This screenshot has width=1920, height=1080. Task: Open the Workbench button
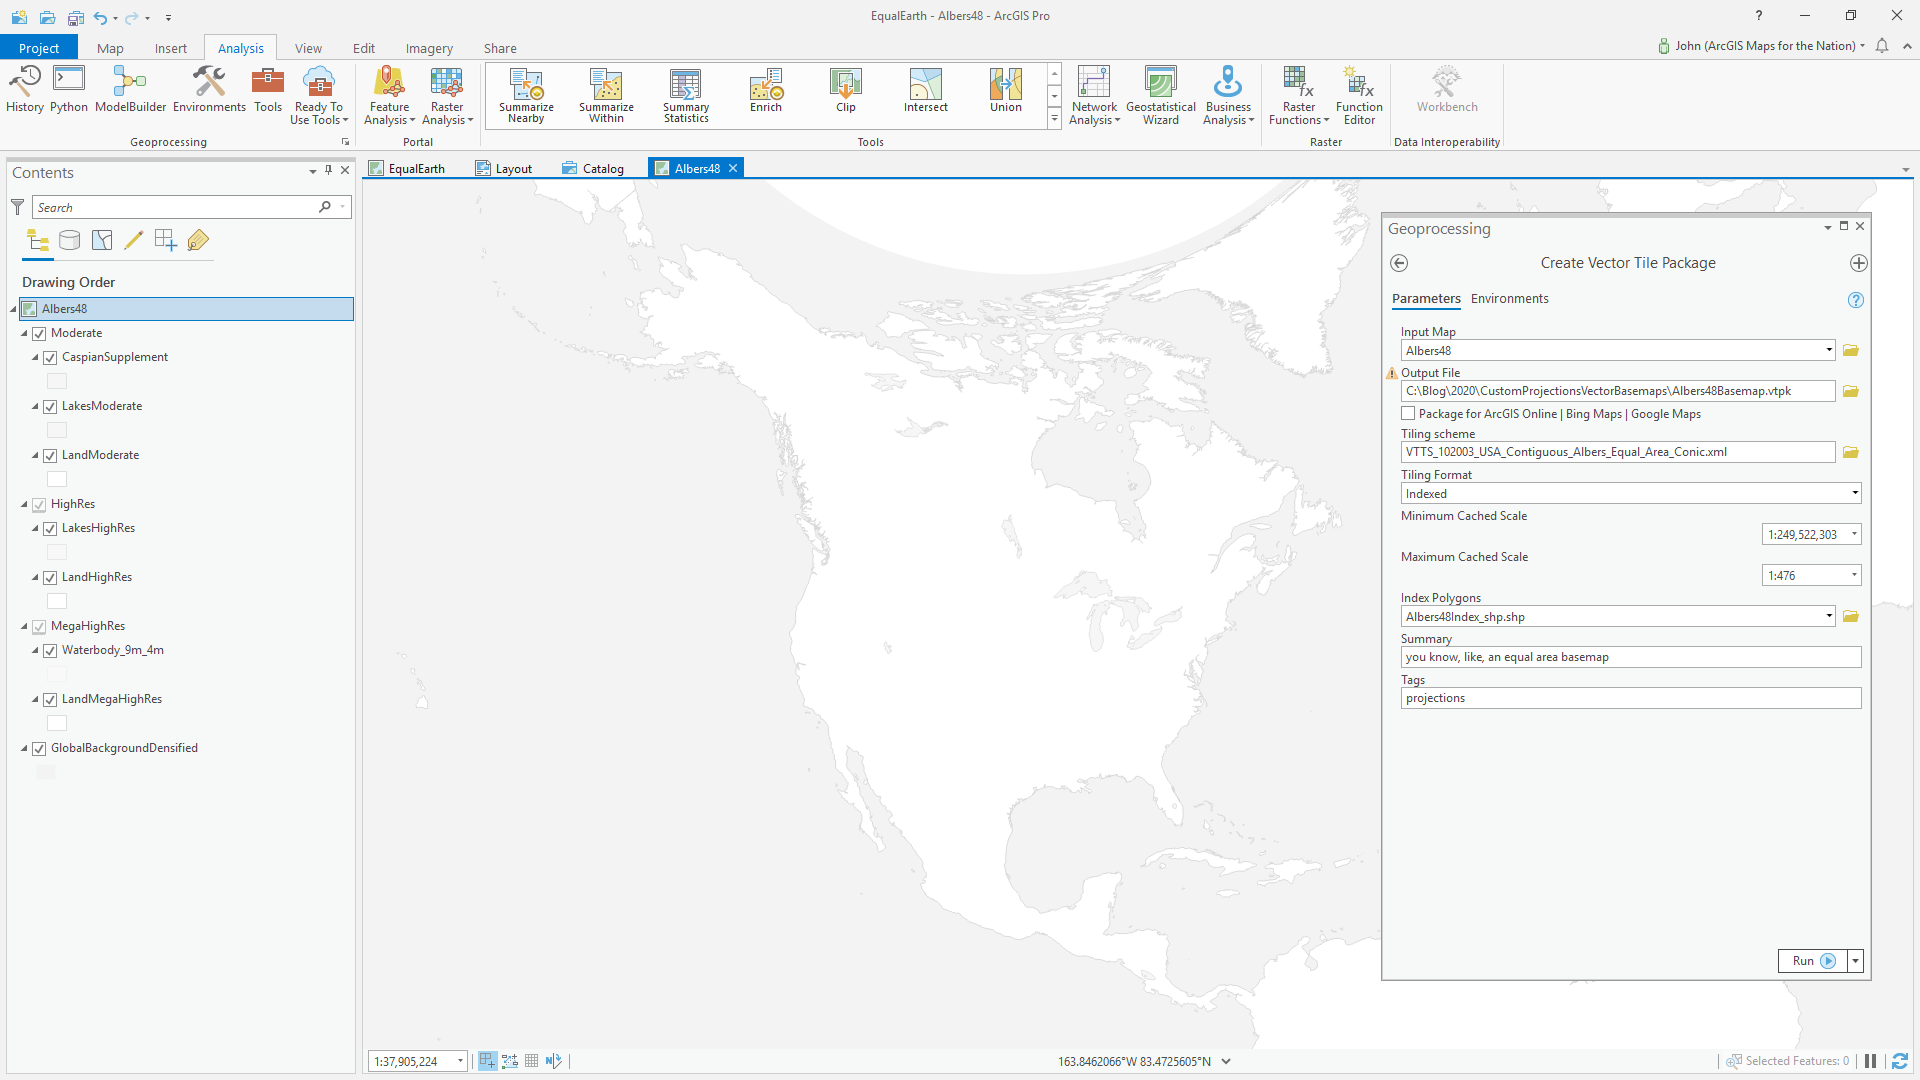[x=1446, y=90]
